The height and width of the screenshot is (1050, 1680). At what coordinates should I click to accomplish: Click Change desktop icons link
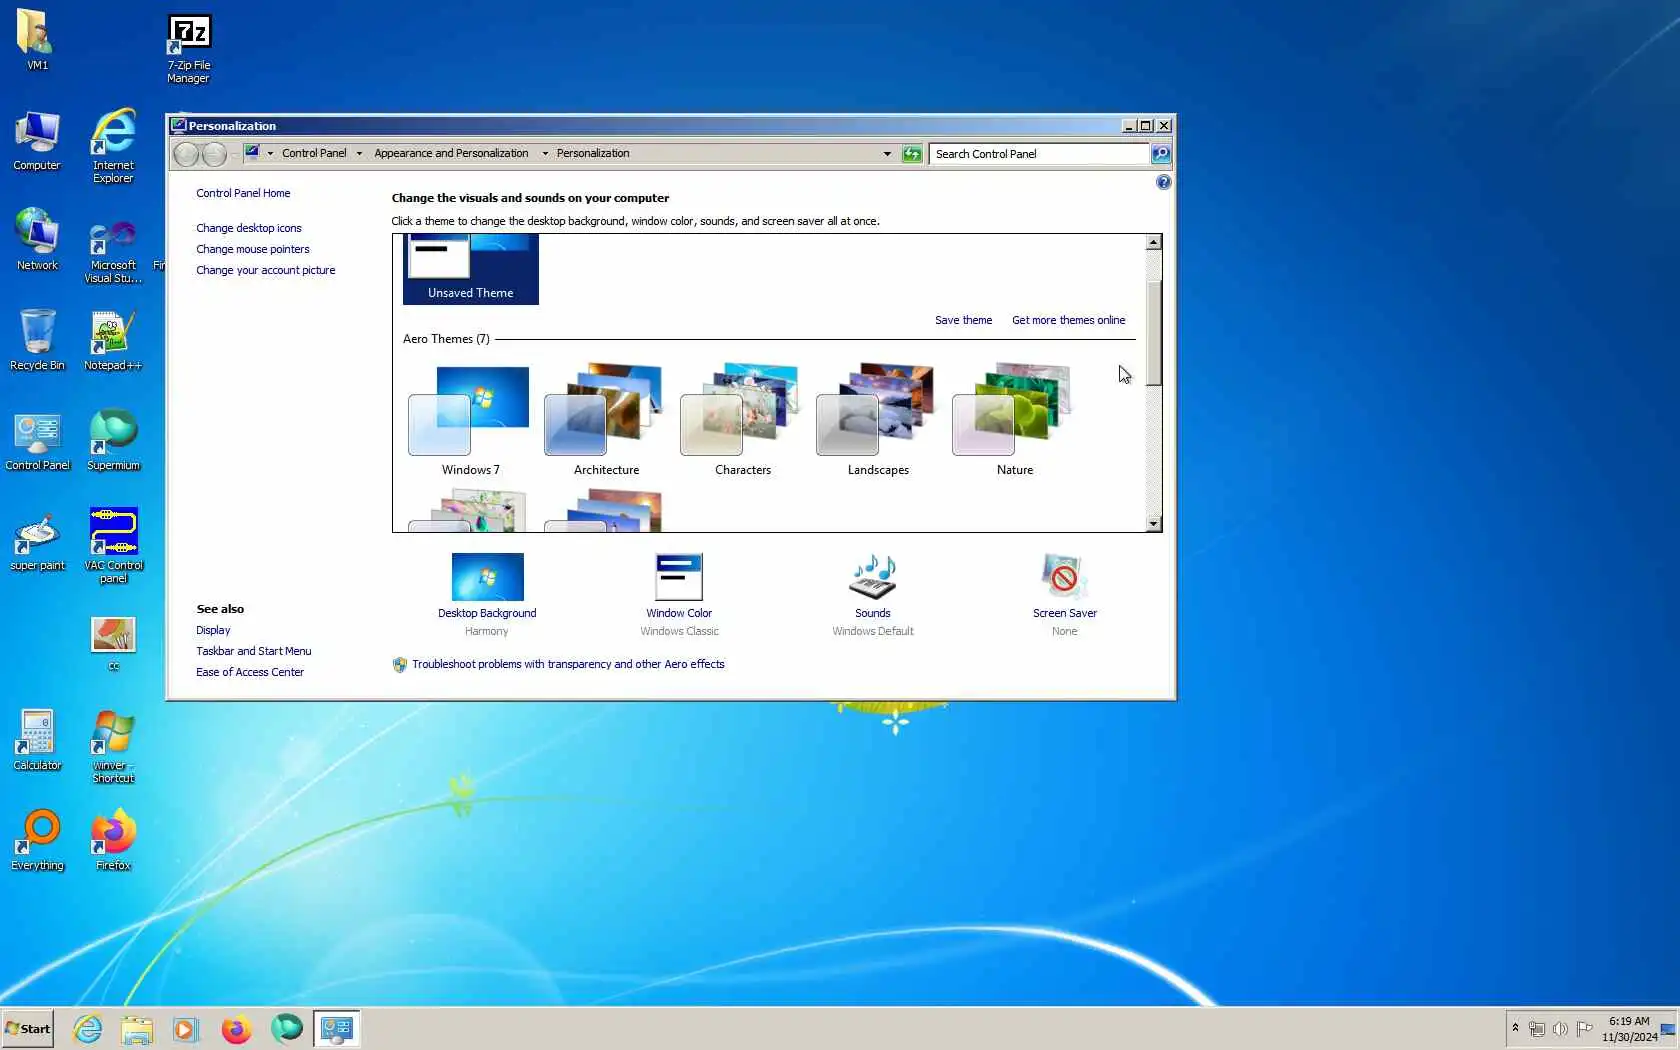point(248,228)
